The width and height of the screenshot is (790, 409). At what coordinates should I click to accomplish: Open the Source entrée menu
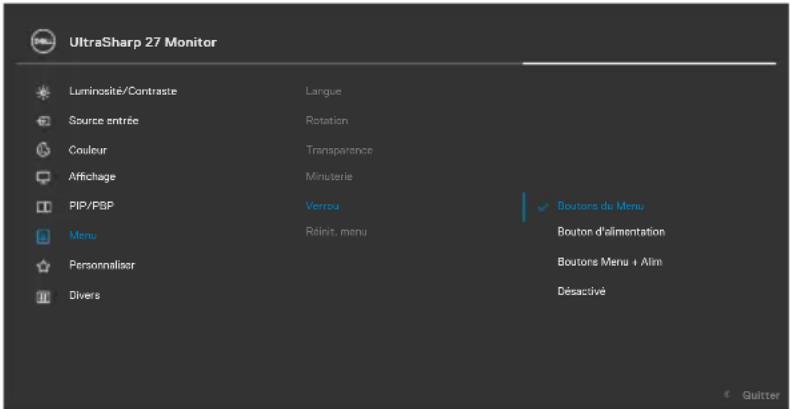coord(103,121)
